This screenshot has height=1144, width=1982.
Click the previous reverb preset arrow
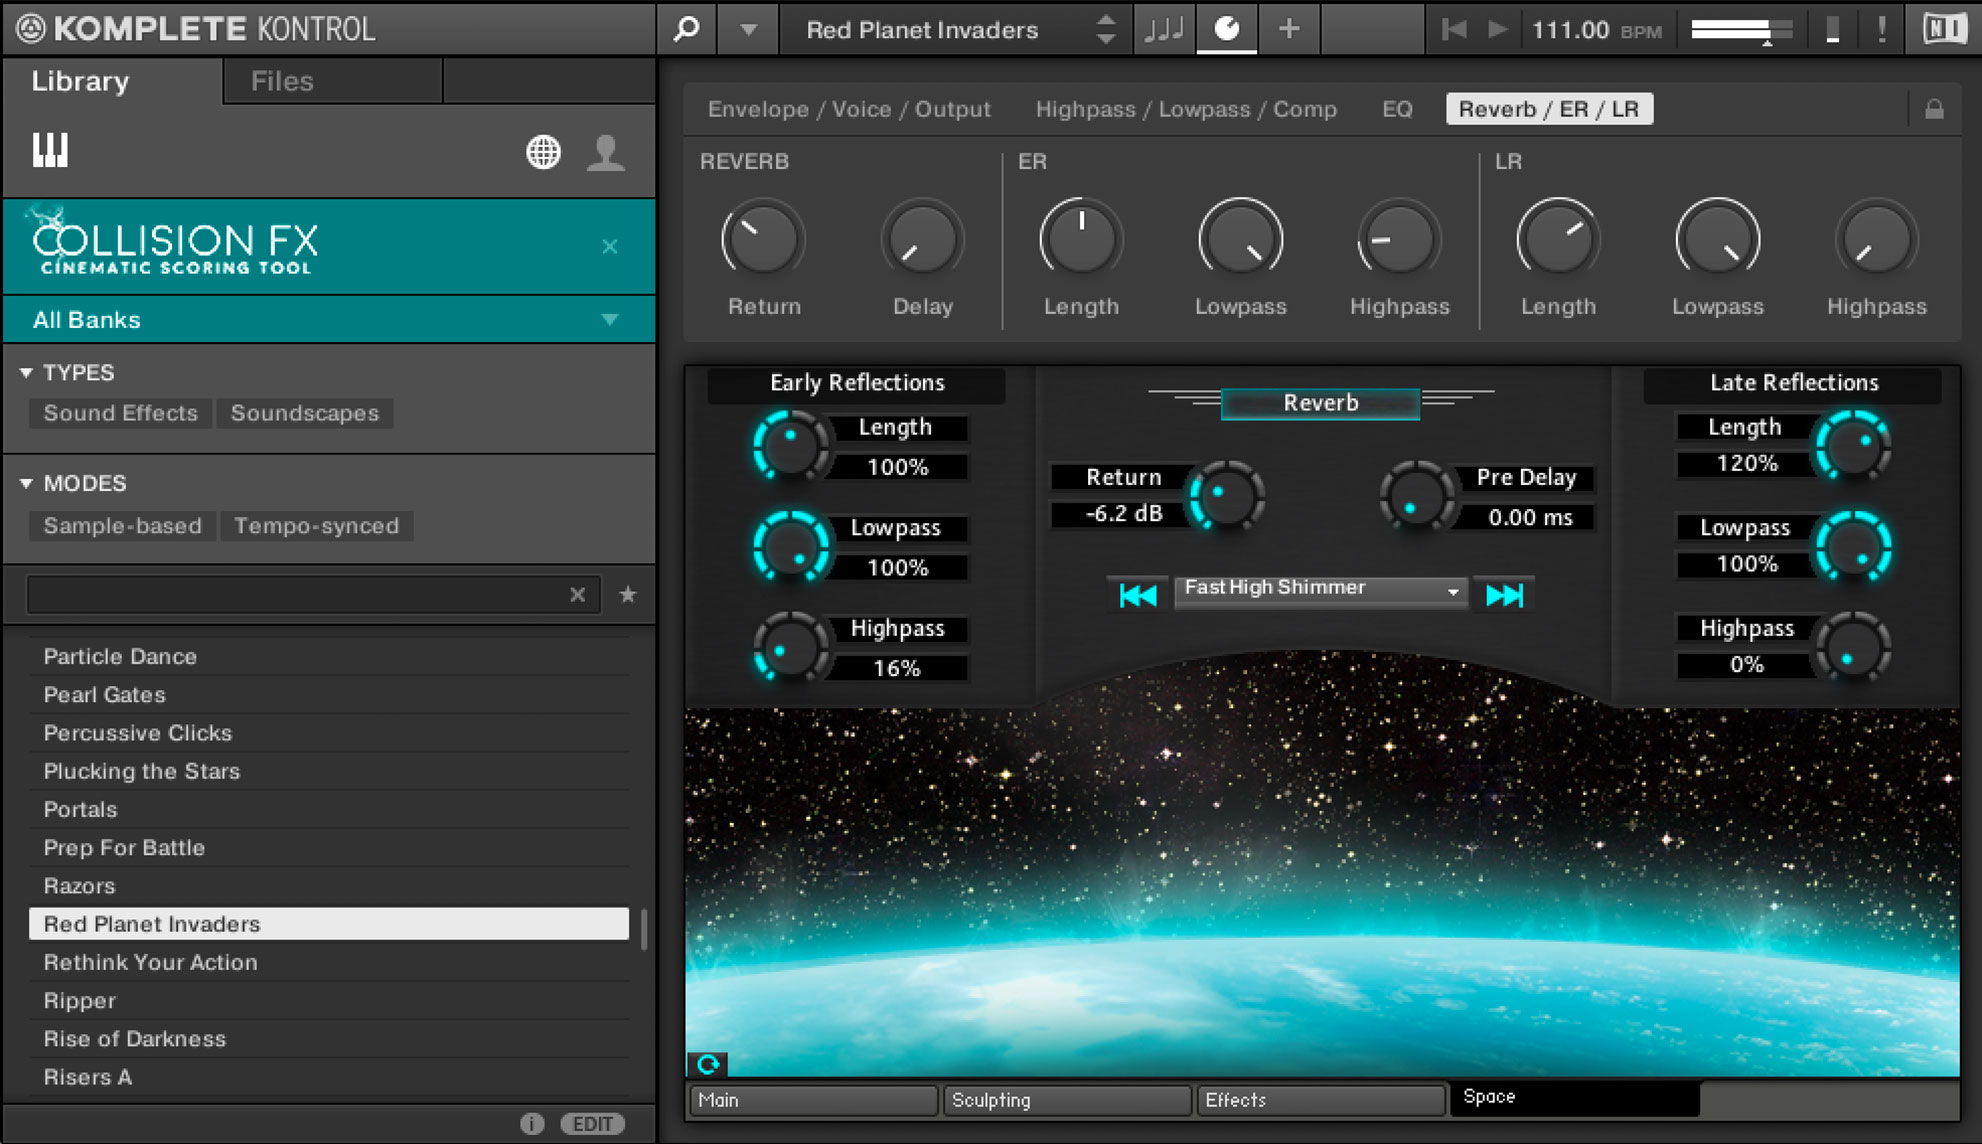point(1137,595)
